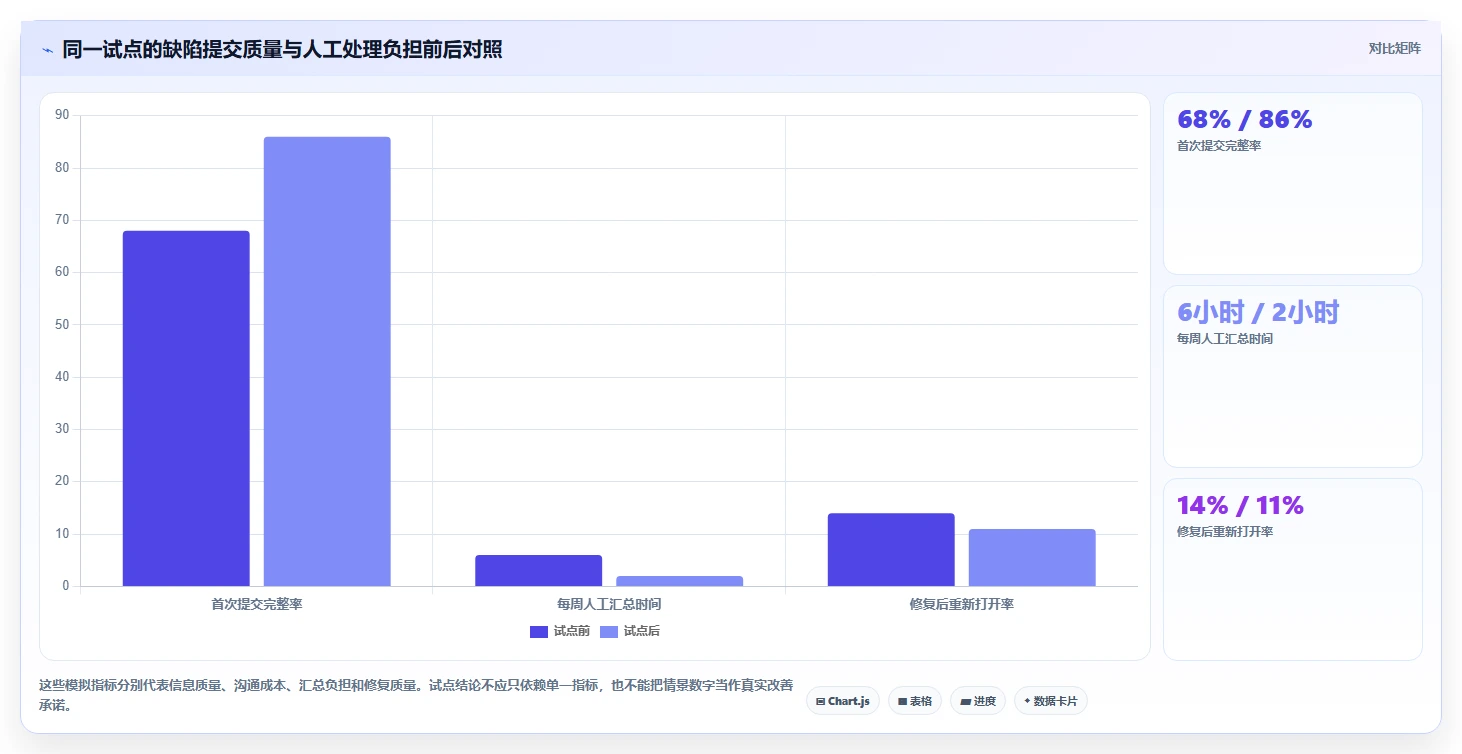Click the 每周人工汇总时间 x-axis label
This screenshot has height=754, width=1462.
click(609, 605)
